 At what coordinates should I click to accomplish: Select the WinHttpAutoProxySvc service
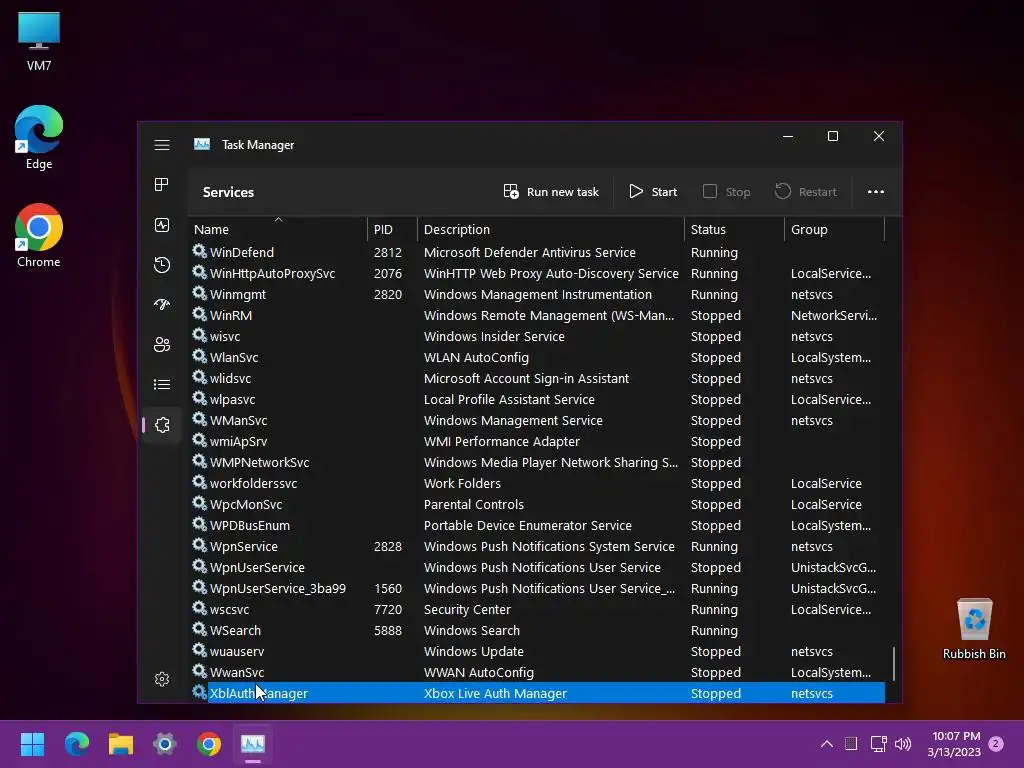[537, 274]
